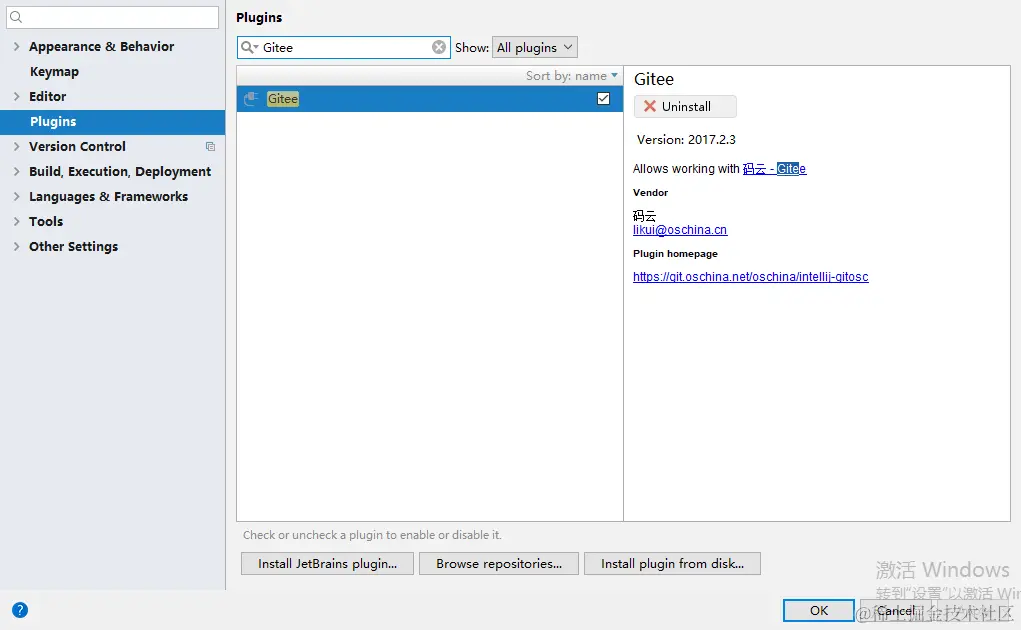Screen dimensions: 1021x630
Task: Click Browse repositories button
Action: coord(499,564)
